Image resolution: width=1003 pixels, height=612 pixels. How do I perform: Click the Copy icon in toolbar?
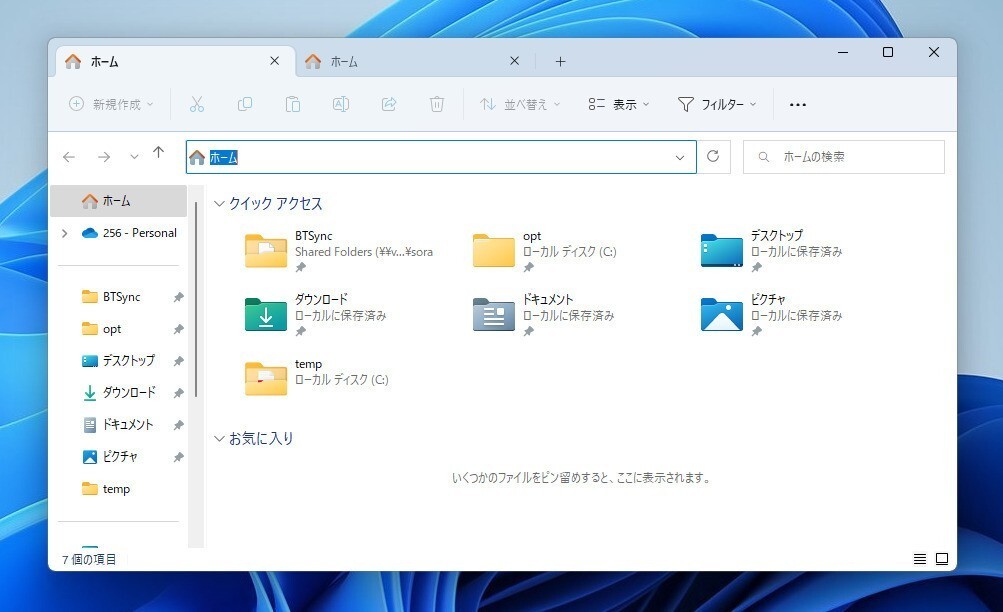(x=245, y=104)
